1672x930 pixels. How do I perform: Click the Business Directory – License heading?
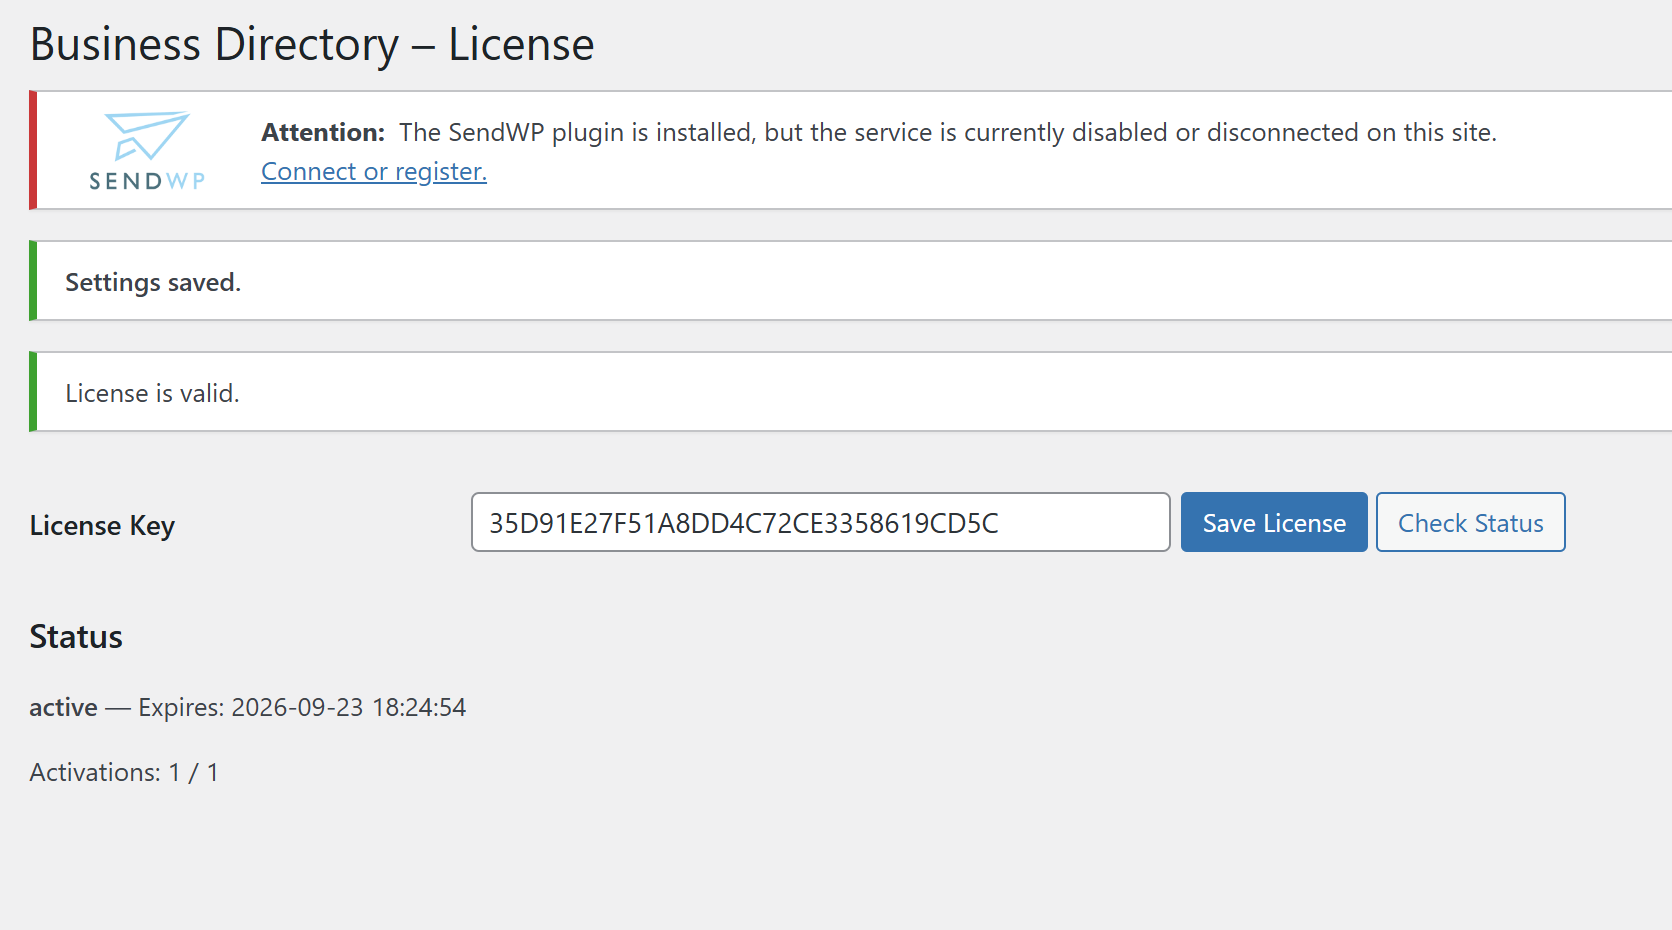coord(312,45)
